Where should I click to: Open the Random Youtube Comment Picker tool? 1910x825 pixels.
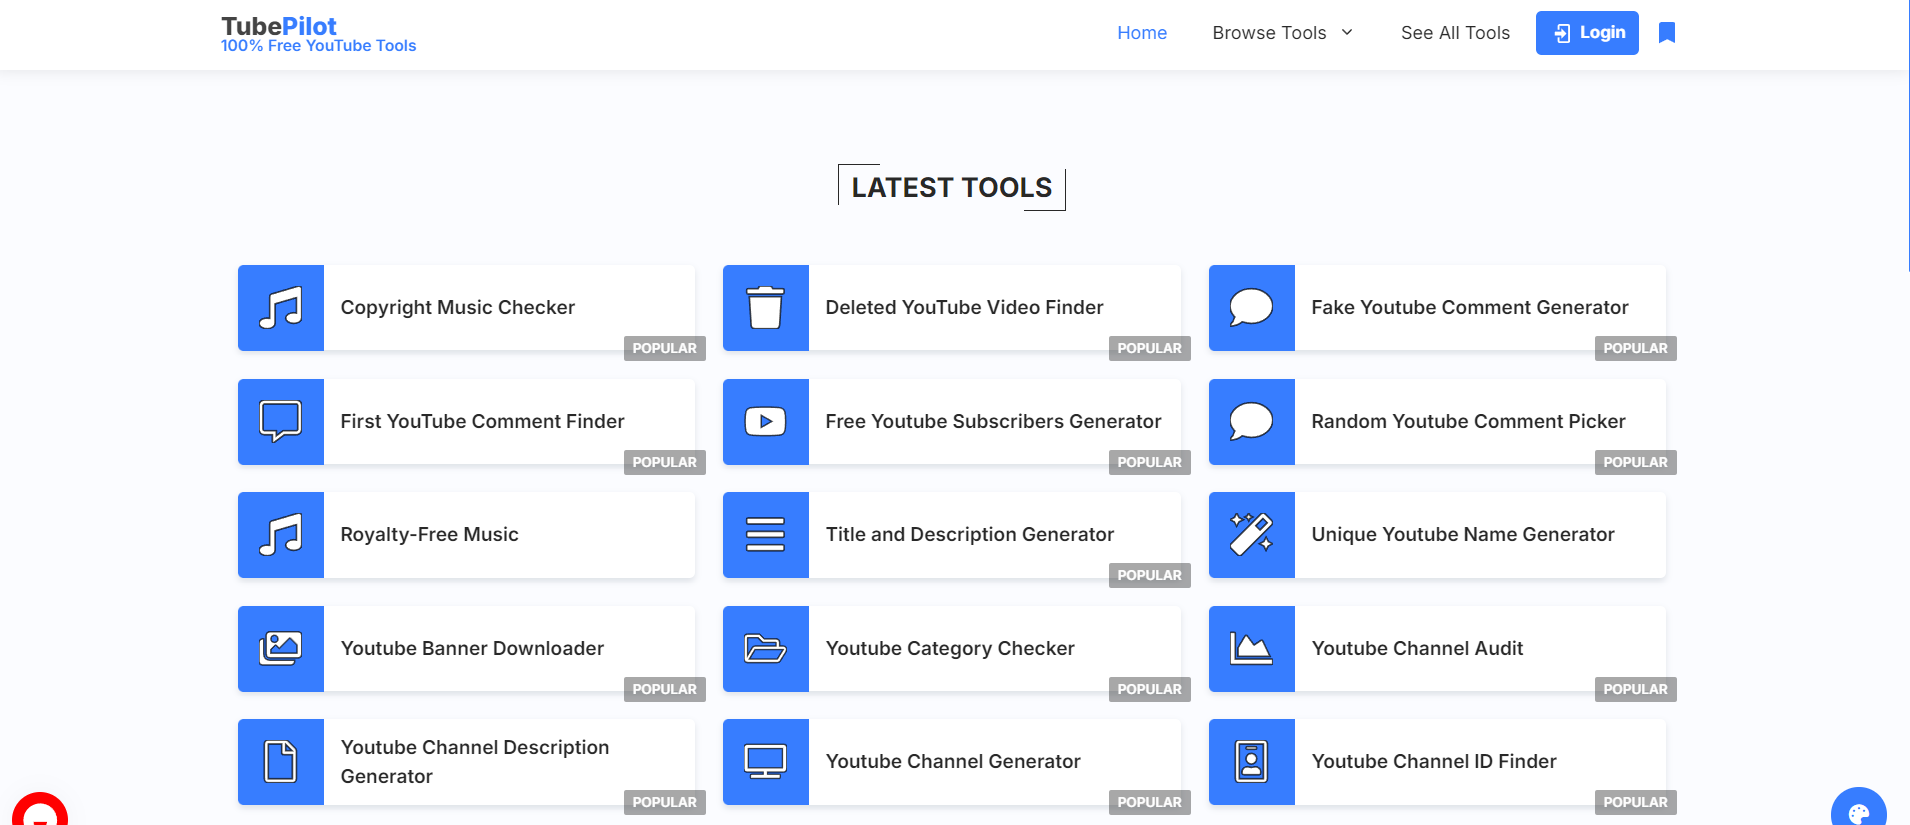(1468, 422)
